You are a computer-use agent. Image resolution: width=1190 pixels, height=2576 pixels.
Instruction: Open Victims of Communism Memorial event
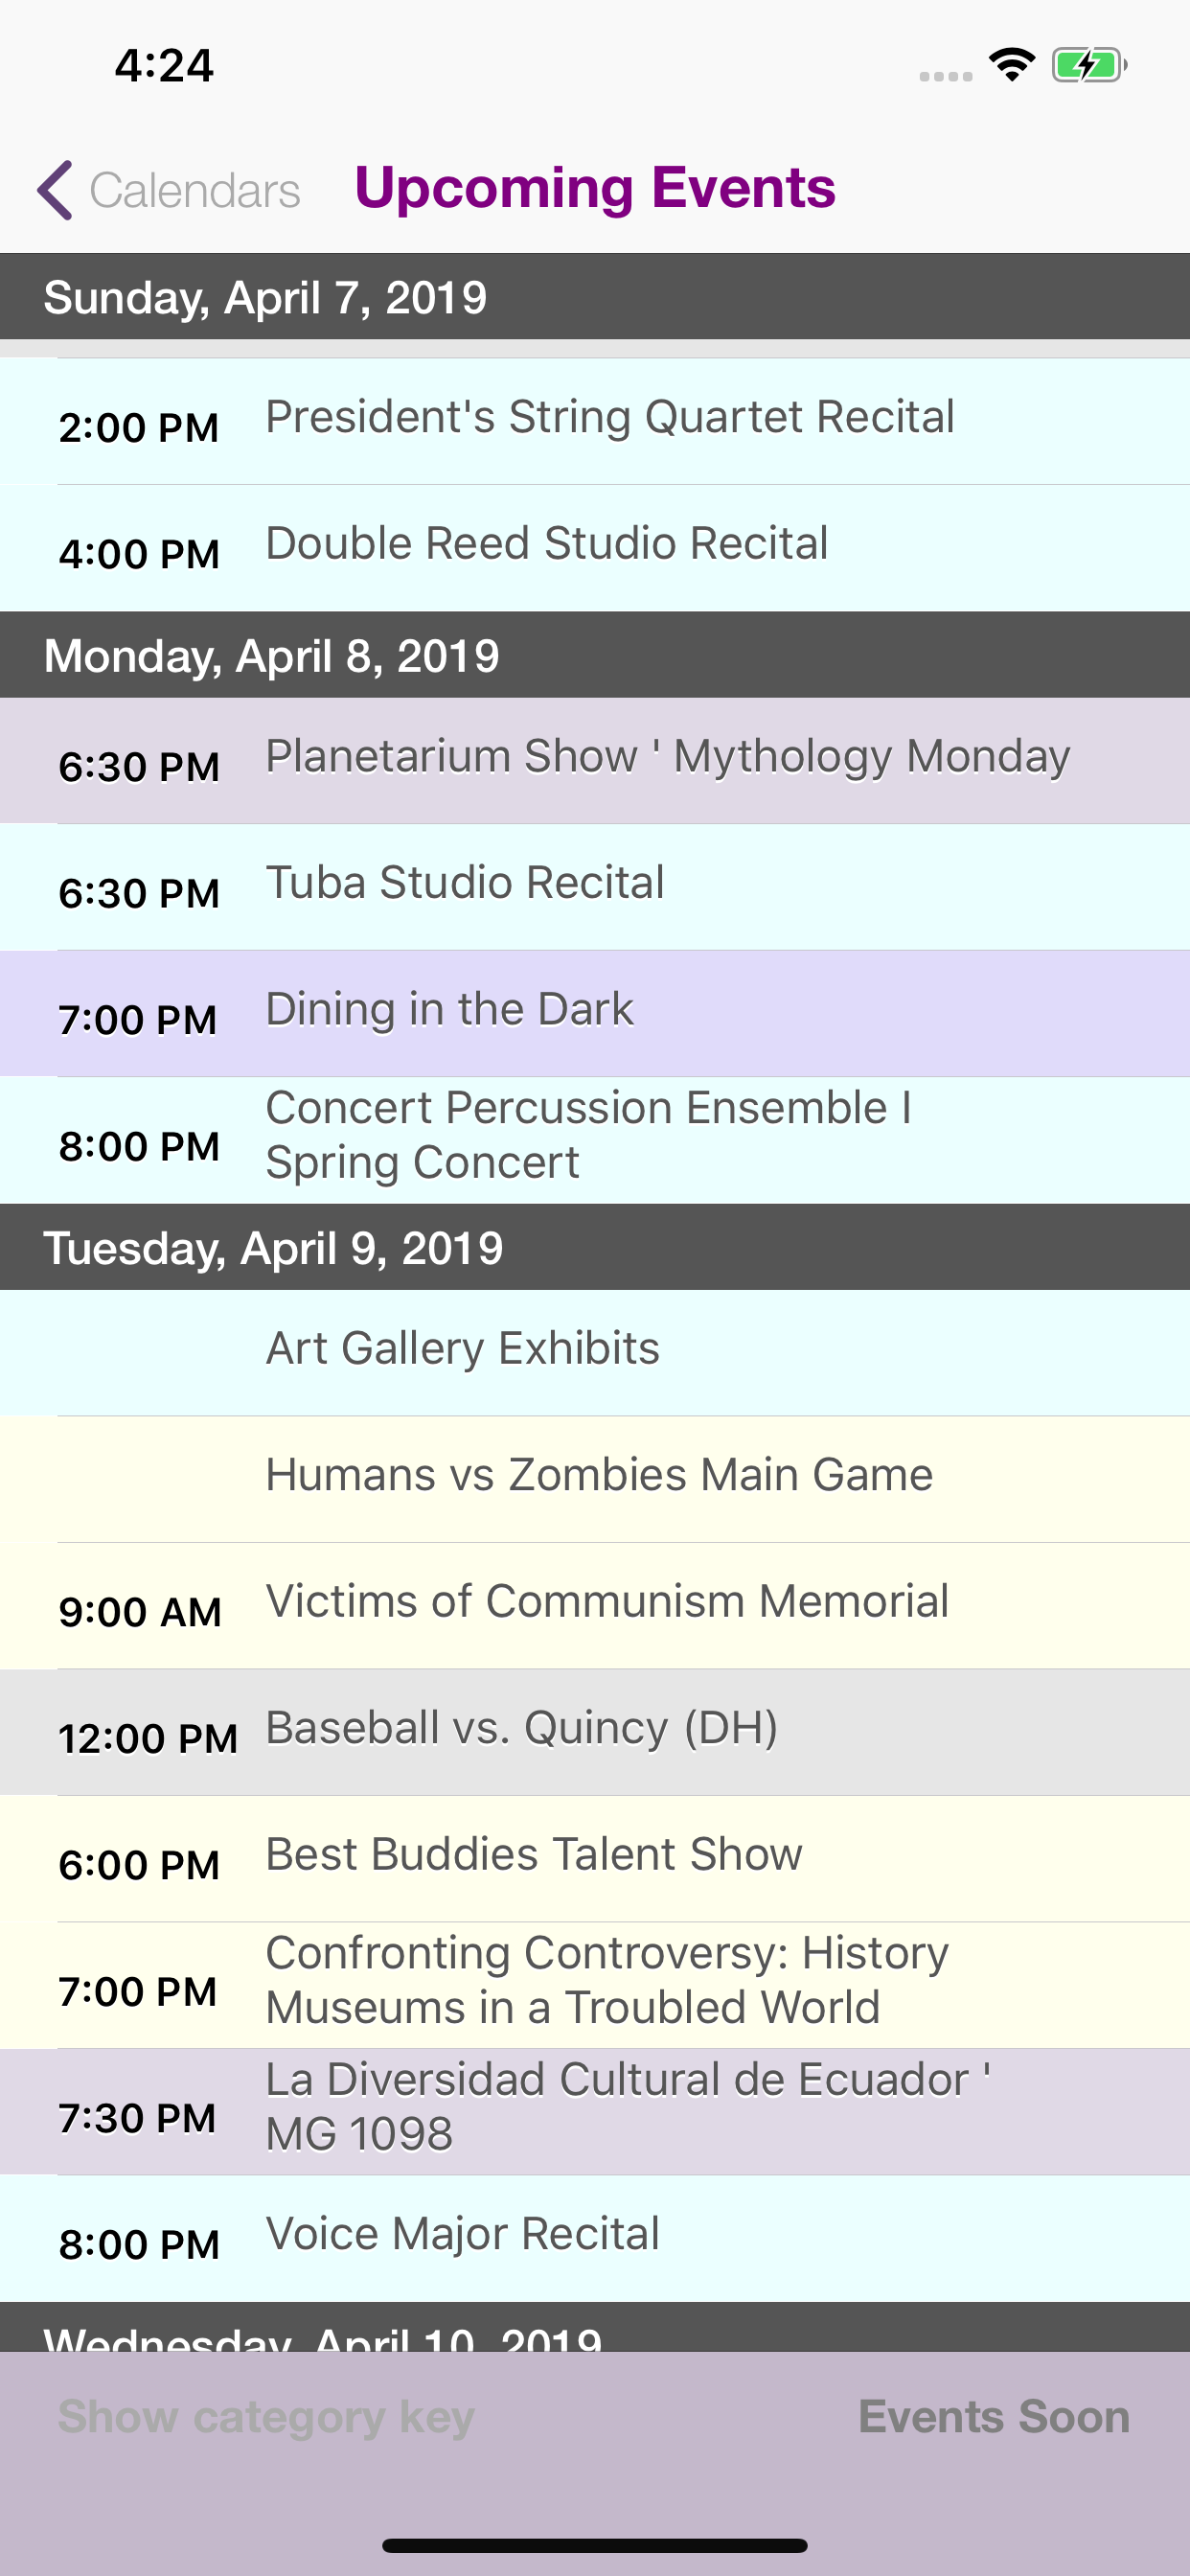click(595, 1606)
